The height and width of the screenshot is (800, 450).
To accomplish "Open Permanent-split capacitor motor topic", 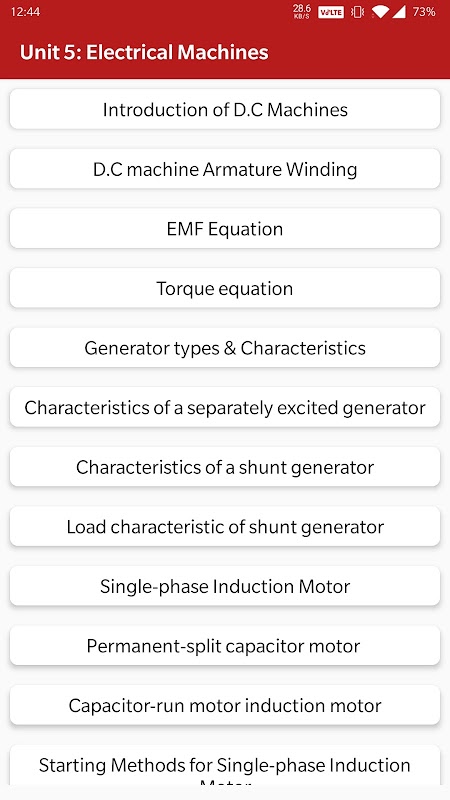I will point(225,646).
